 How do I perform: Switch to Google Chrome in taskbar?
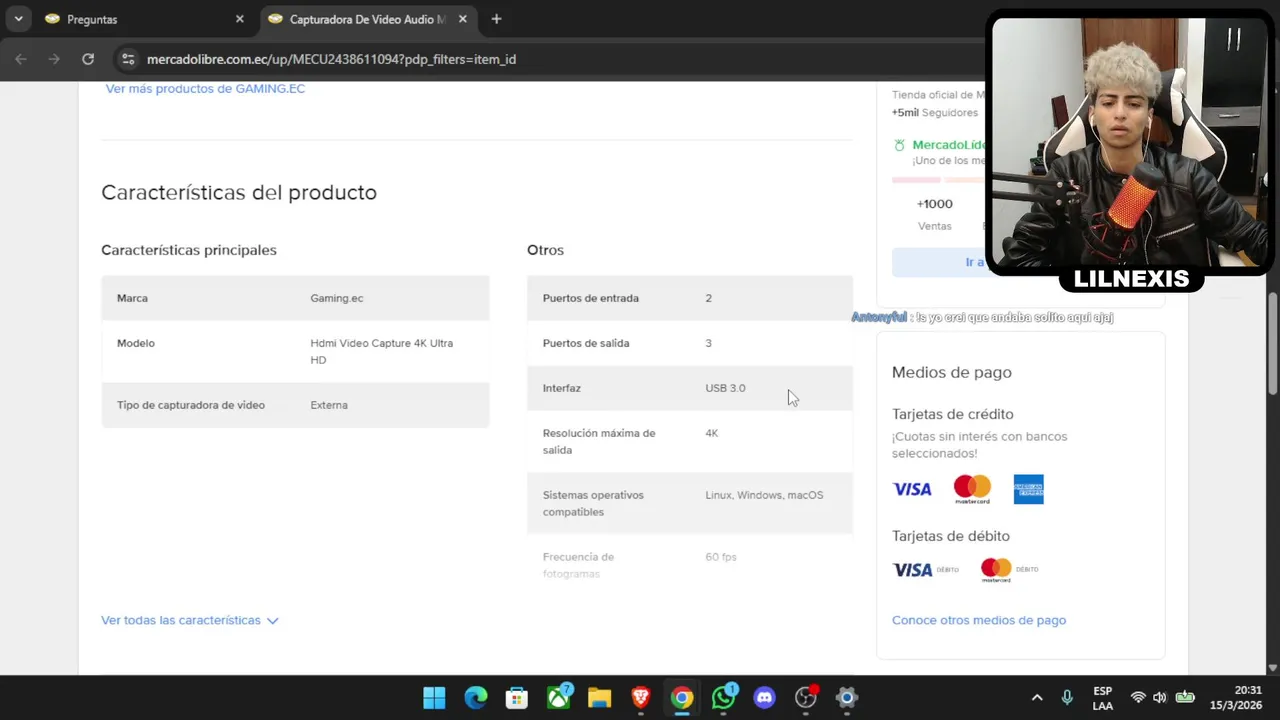coord(682,698)
